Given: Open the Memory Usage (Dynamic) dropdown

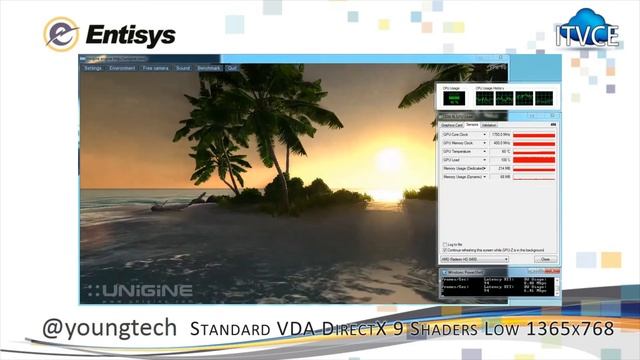Looking at the screenshot, I should [x=484, y=177].
